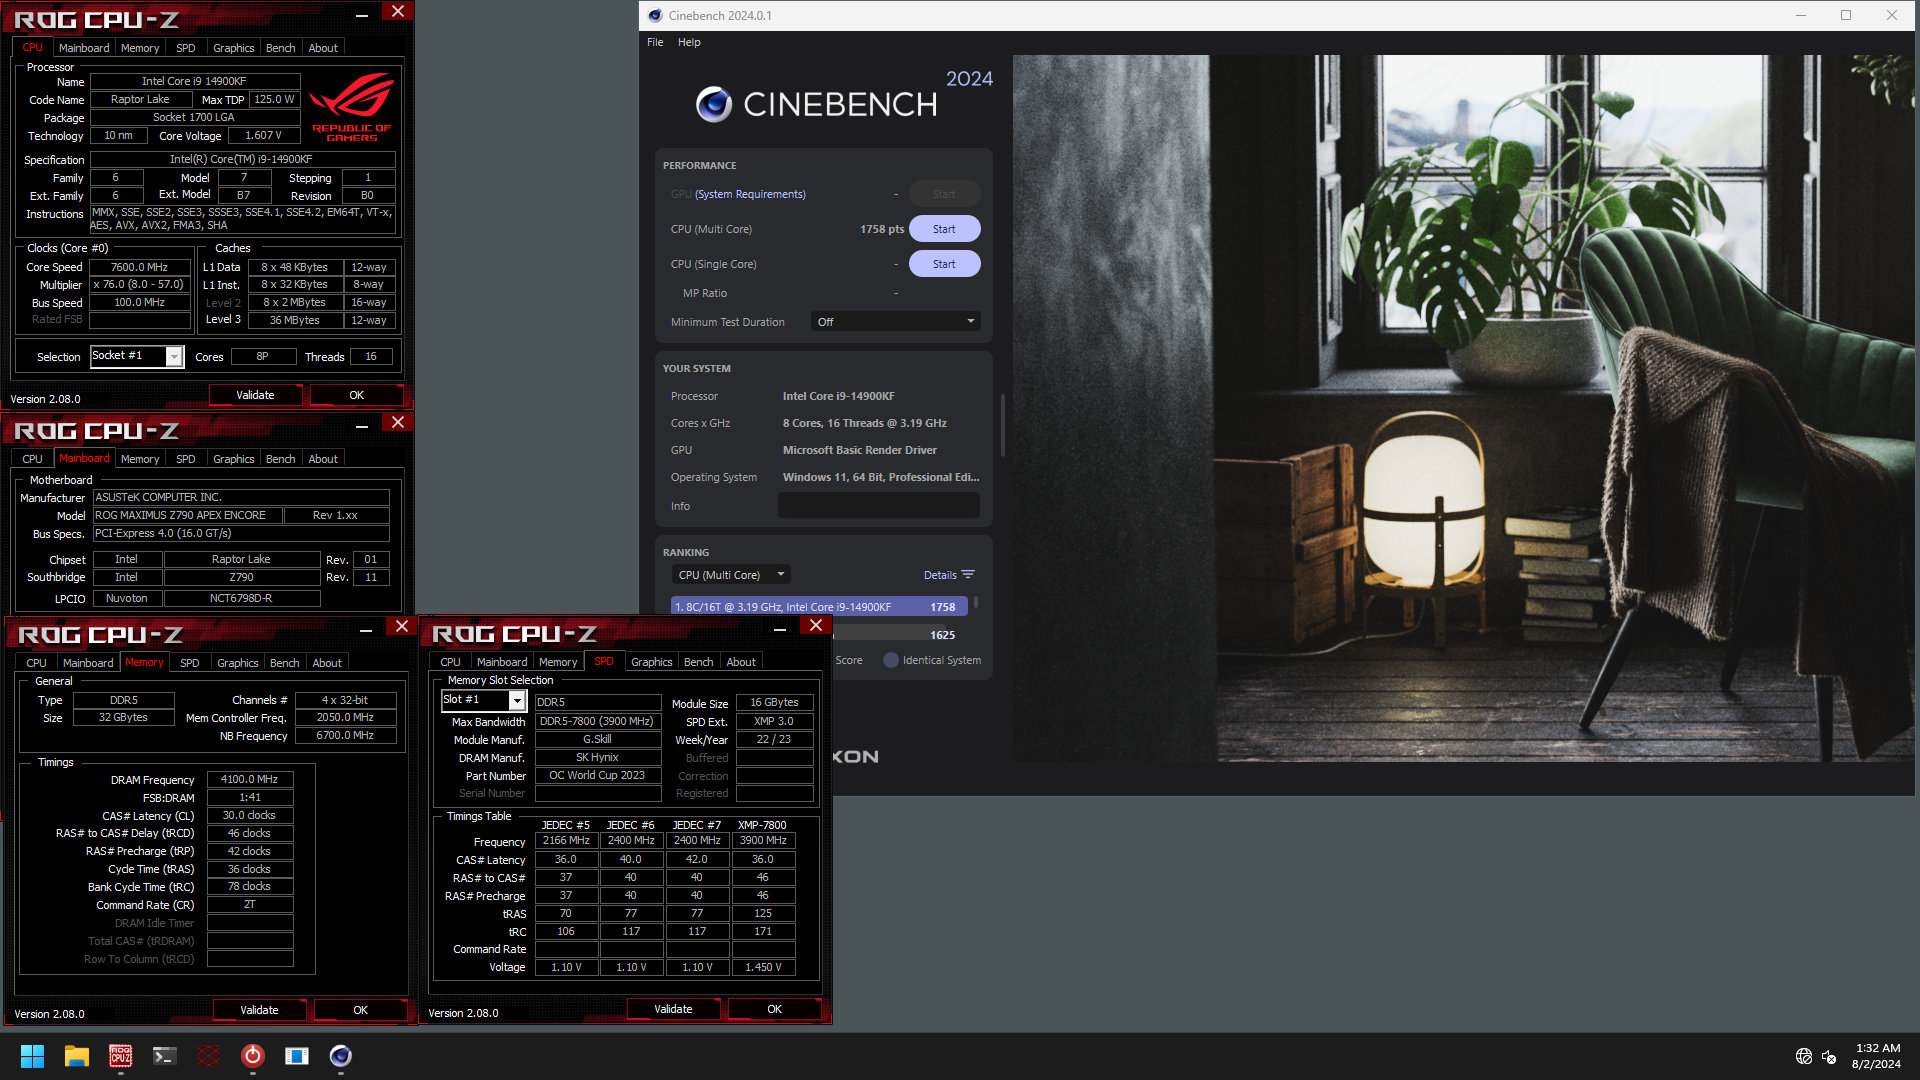Click the Core Voltage value 1.607 V
The width and height of the screenshot is (1920, 1080).
pyautogui.click(x=263, y=135)
